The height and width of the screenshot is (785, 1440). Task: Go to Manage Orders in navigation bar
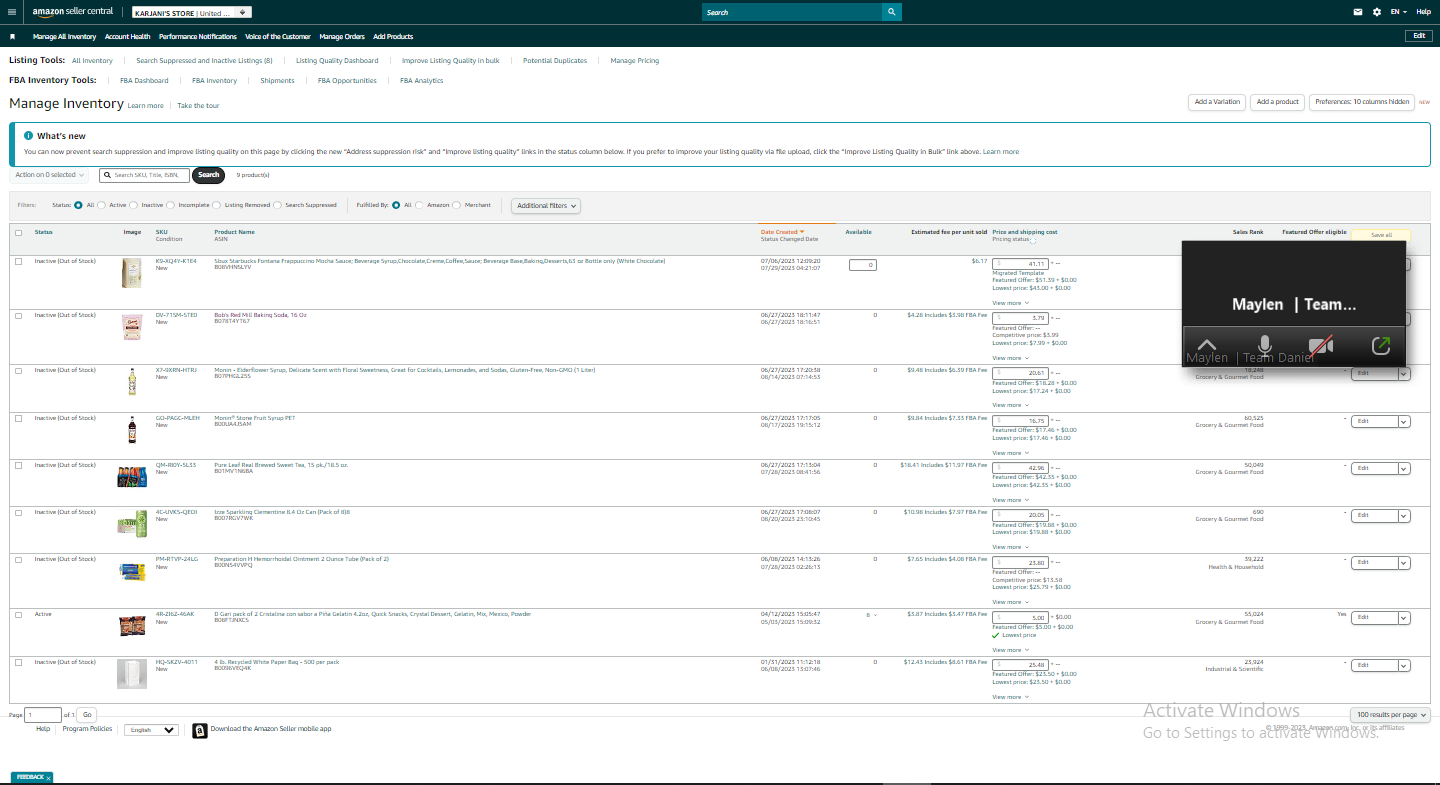pyautogui.click(x=343, y=37)
